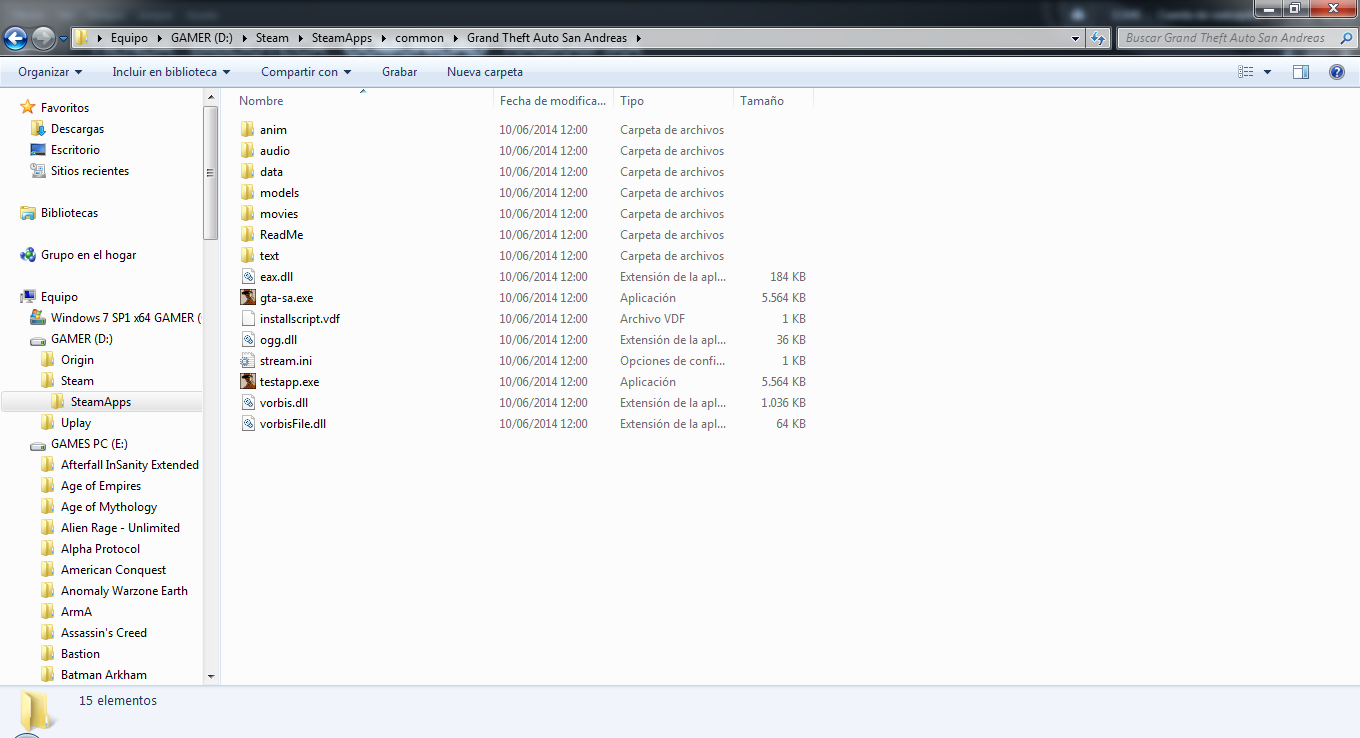Open the Age of Empires folder
Viewport: 1360px width, 738px height.
pos(101,486)
